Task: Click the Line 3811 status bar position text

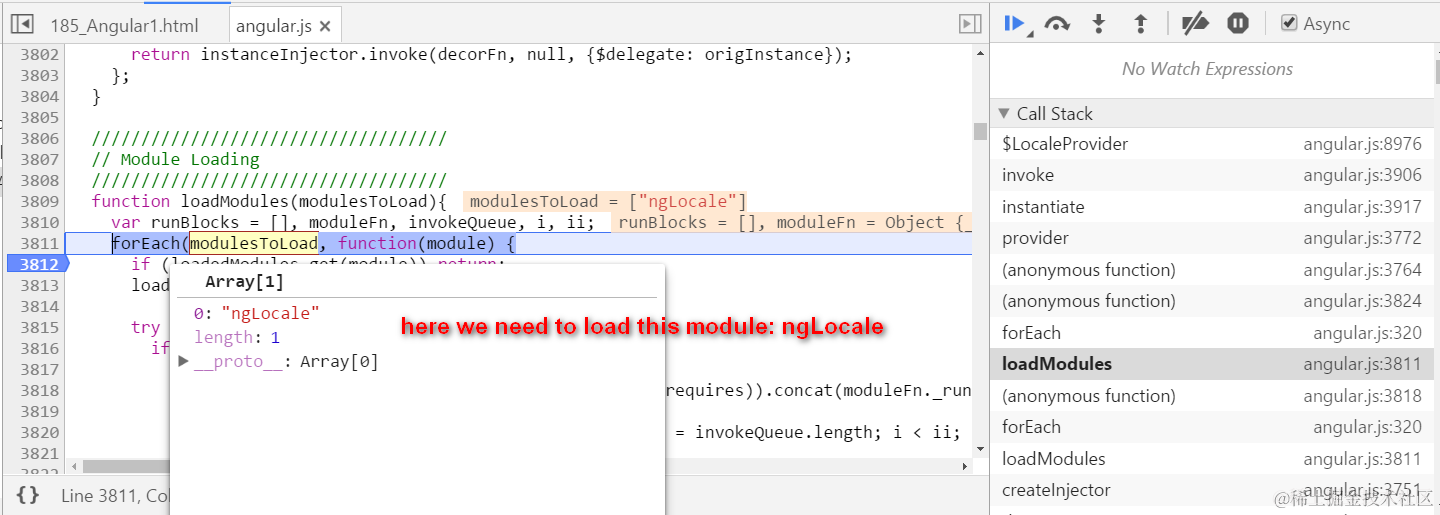Action: [x=115, y=495]
